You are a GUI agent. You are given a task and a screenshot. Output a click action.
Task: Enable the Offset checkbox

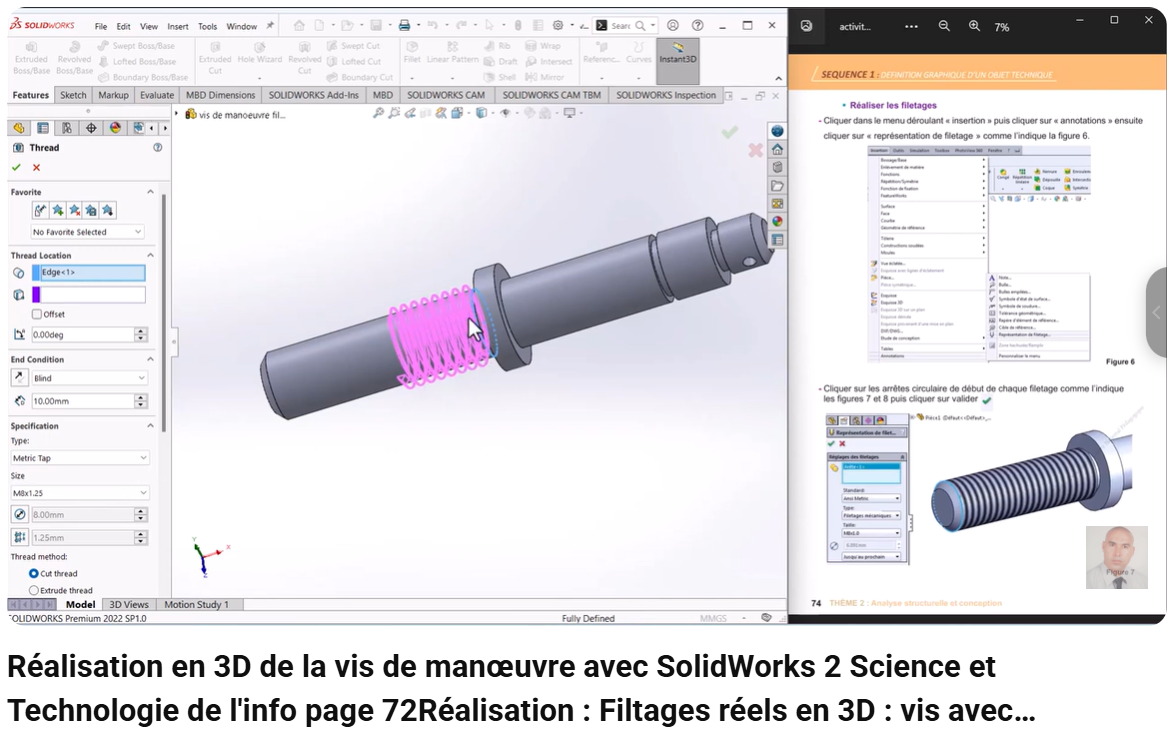[37, 314]
